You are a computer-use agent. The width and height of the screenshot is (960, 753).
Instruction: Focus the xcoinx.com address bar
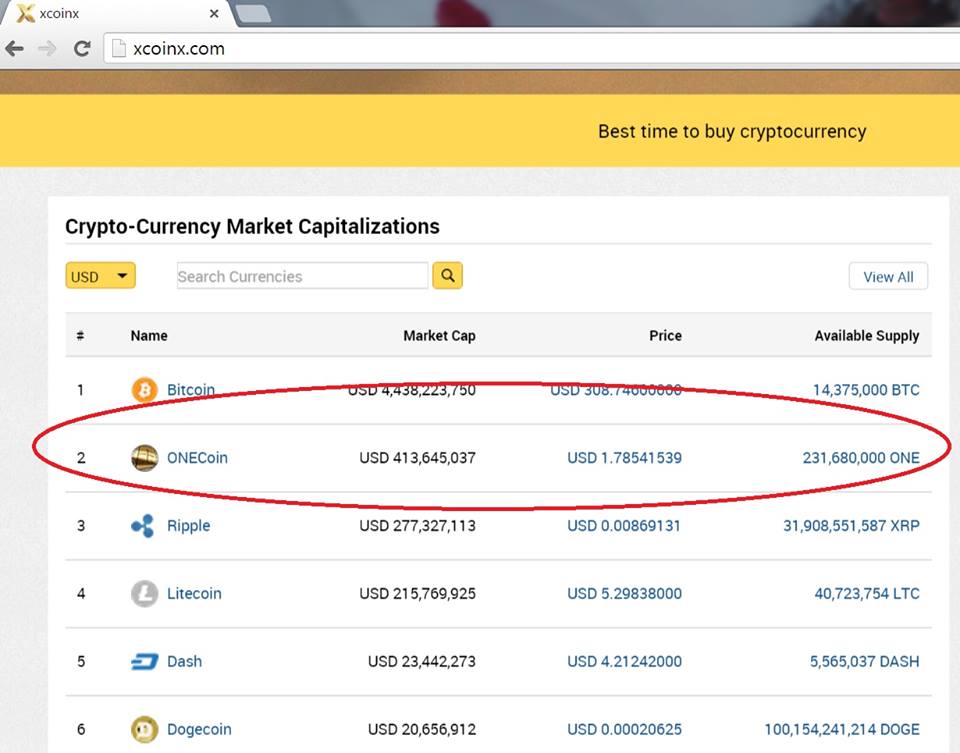click(x=531, y=48)
